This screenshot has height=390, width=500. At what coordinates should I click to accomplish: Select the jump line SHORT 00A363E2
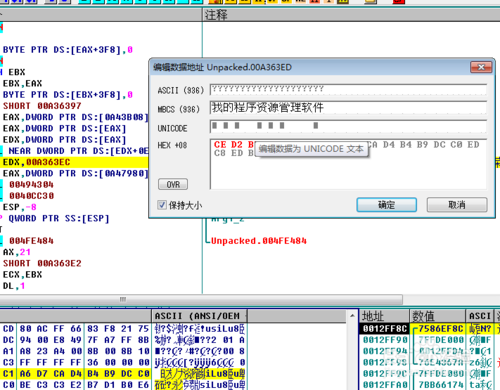[x=42, y=264]
